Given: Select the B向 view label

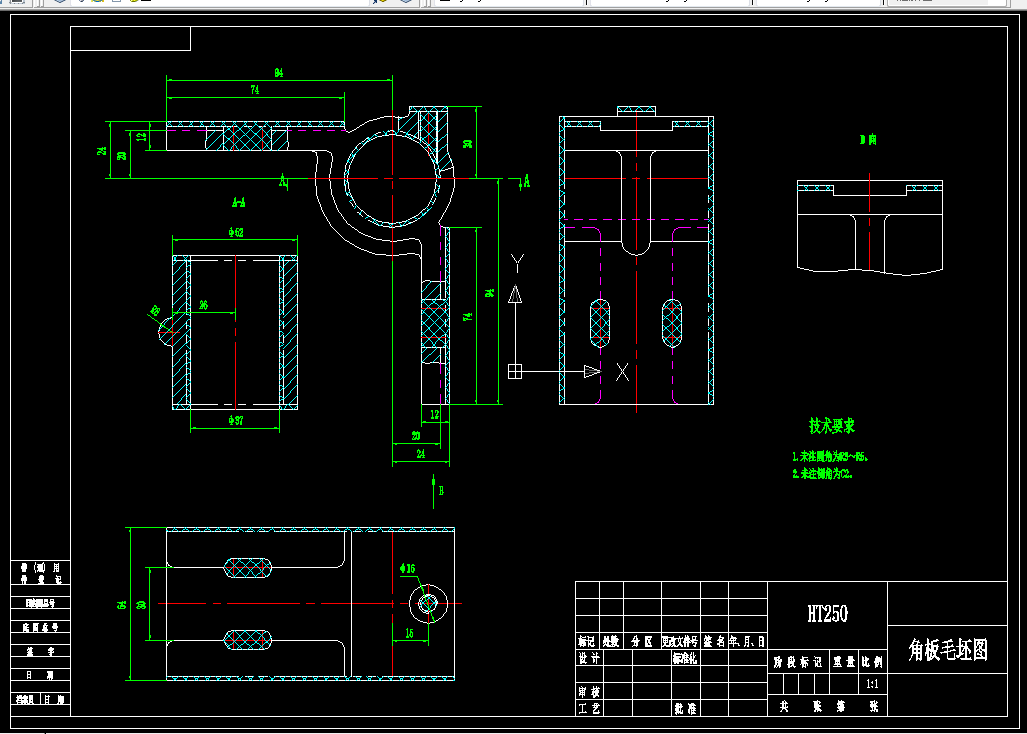Looking at the screenshot, I should [x=868, y=139].
